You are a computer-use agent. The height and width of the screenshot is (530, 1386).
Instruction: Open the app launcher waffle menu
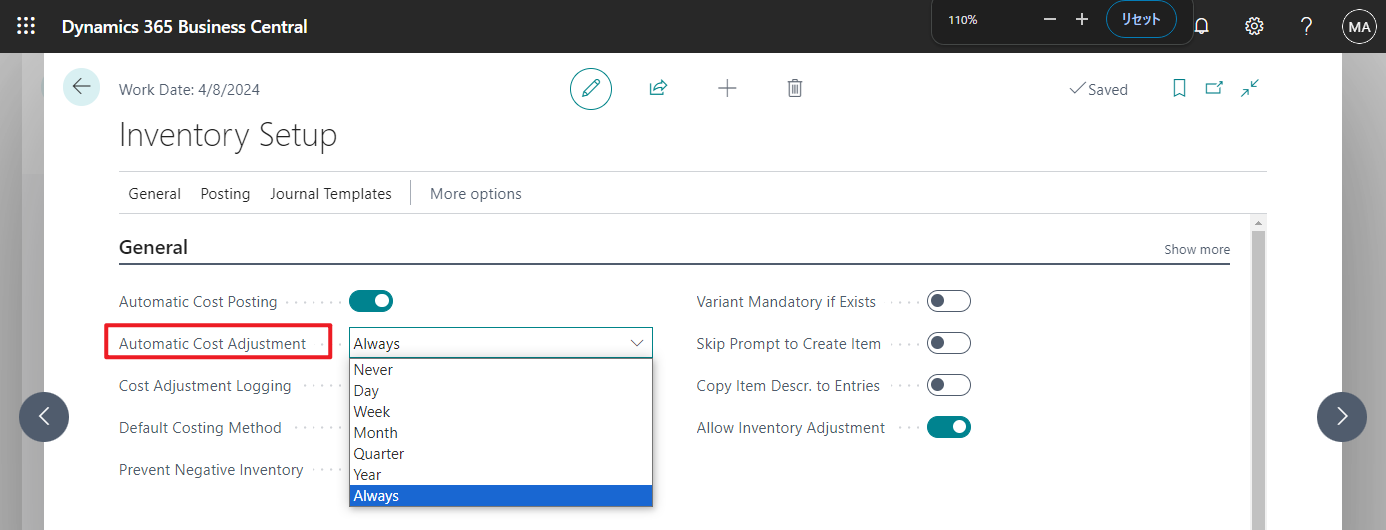coord(26,27)
